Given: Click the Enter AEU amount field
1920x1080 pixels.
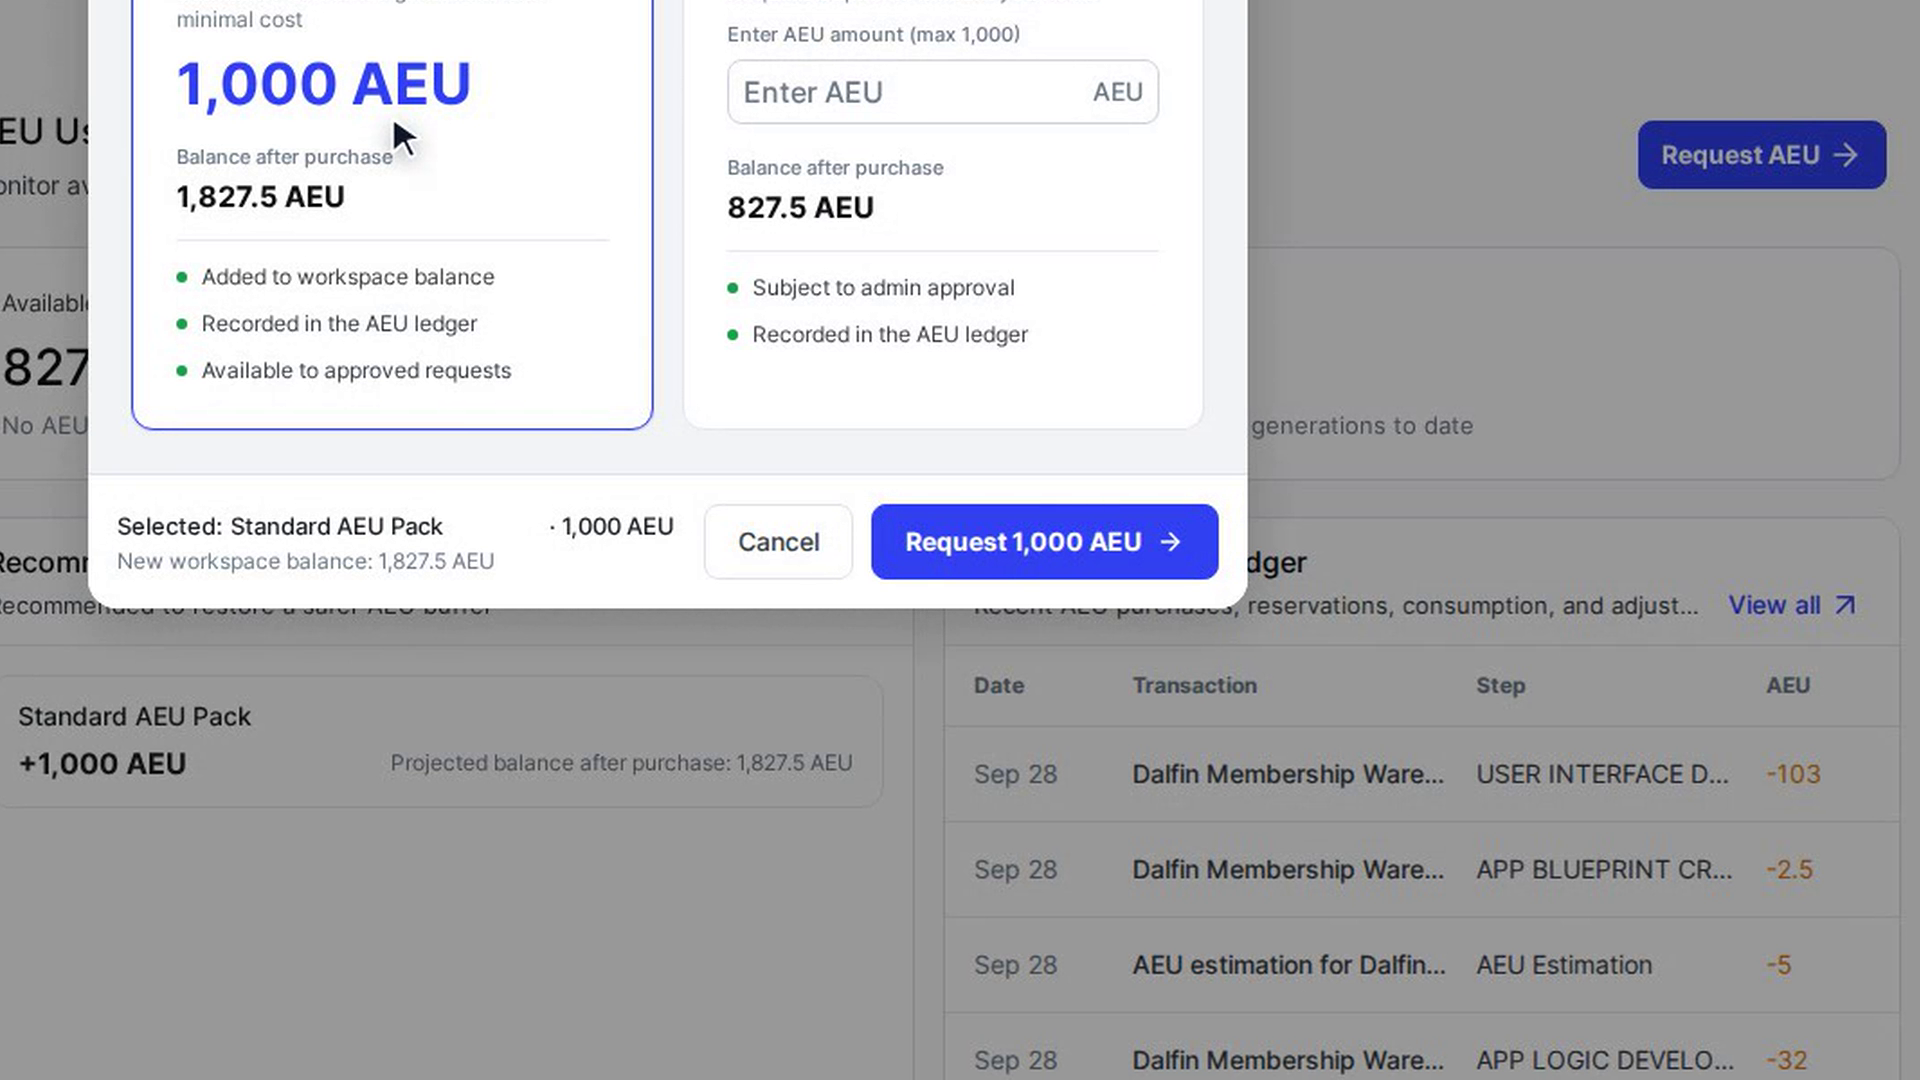Looking at the screenshot, I should click(942, 92).
